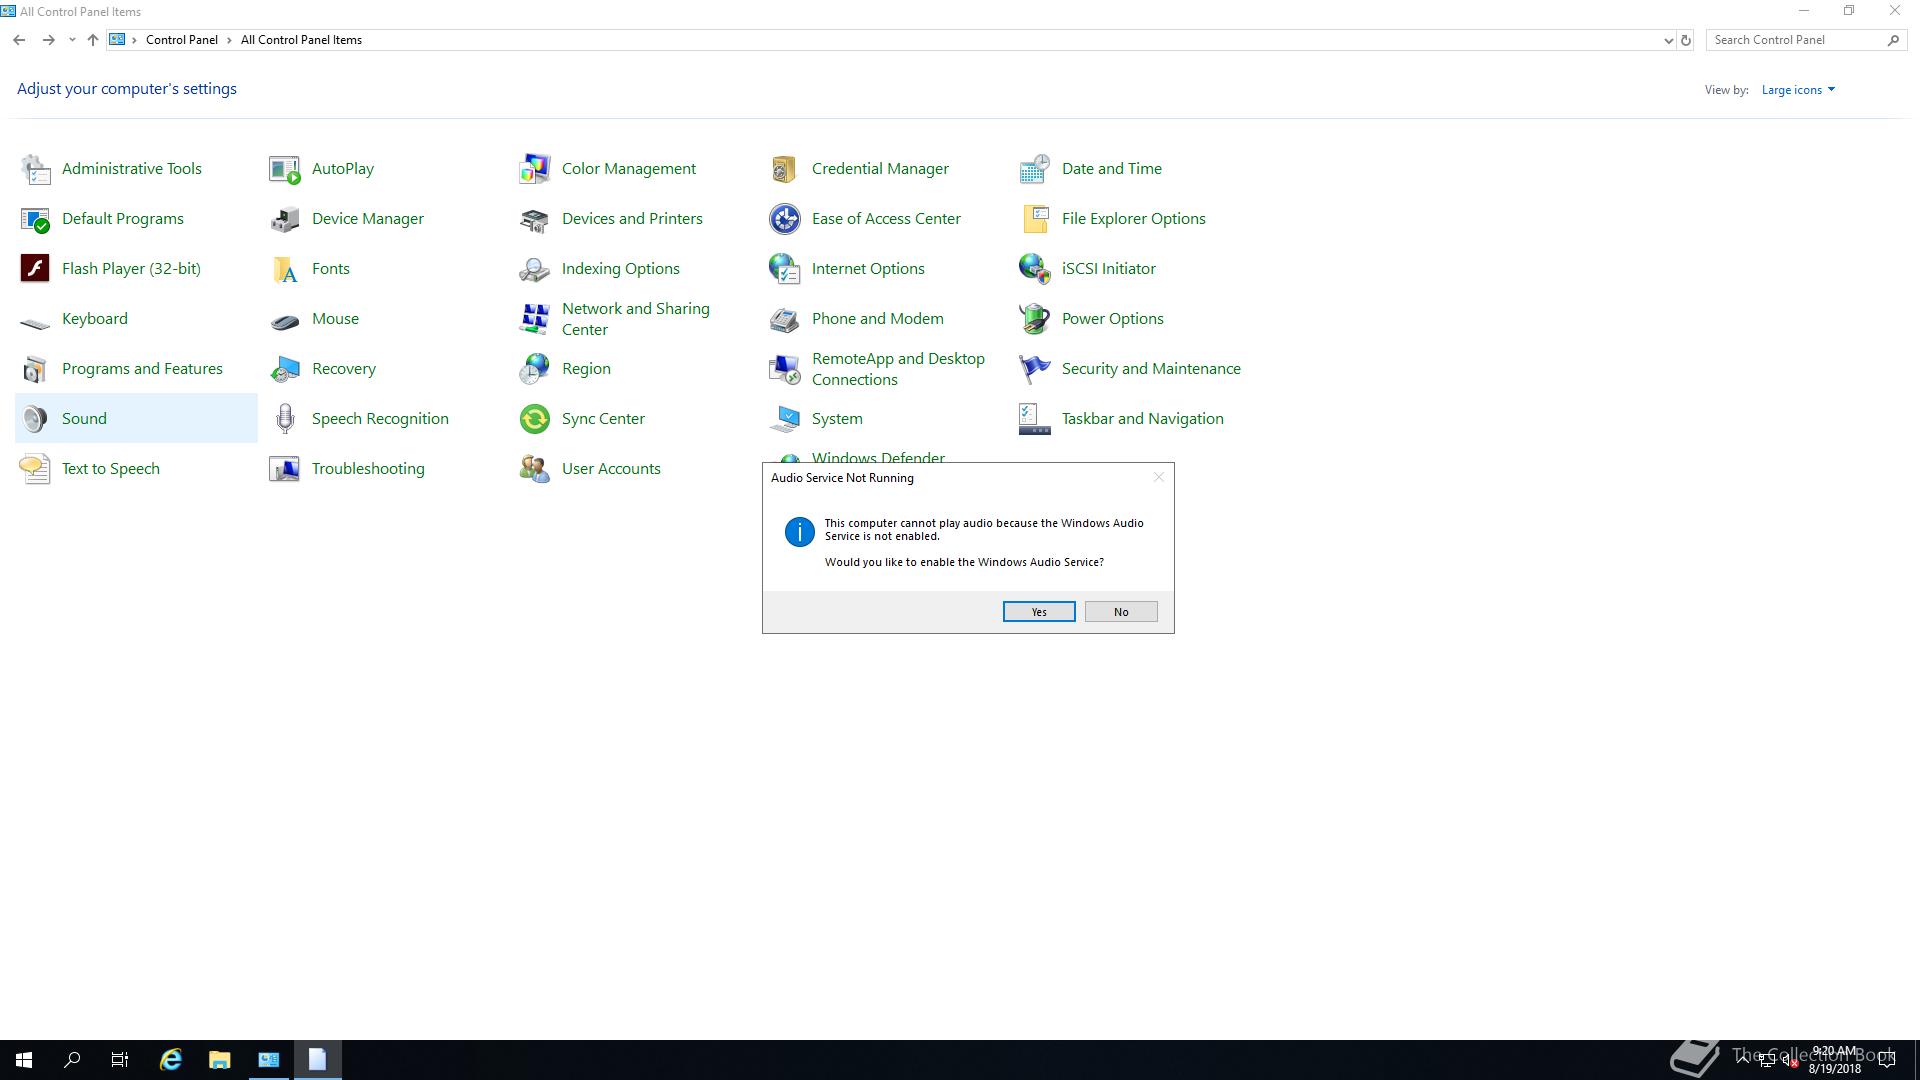The height and width of the screenshot is (1080, 1920).
Task: Open the Internet Options icon
Action: pos(785,269)
